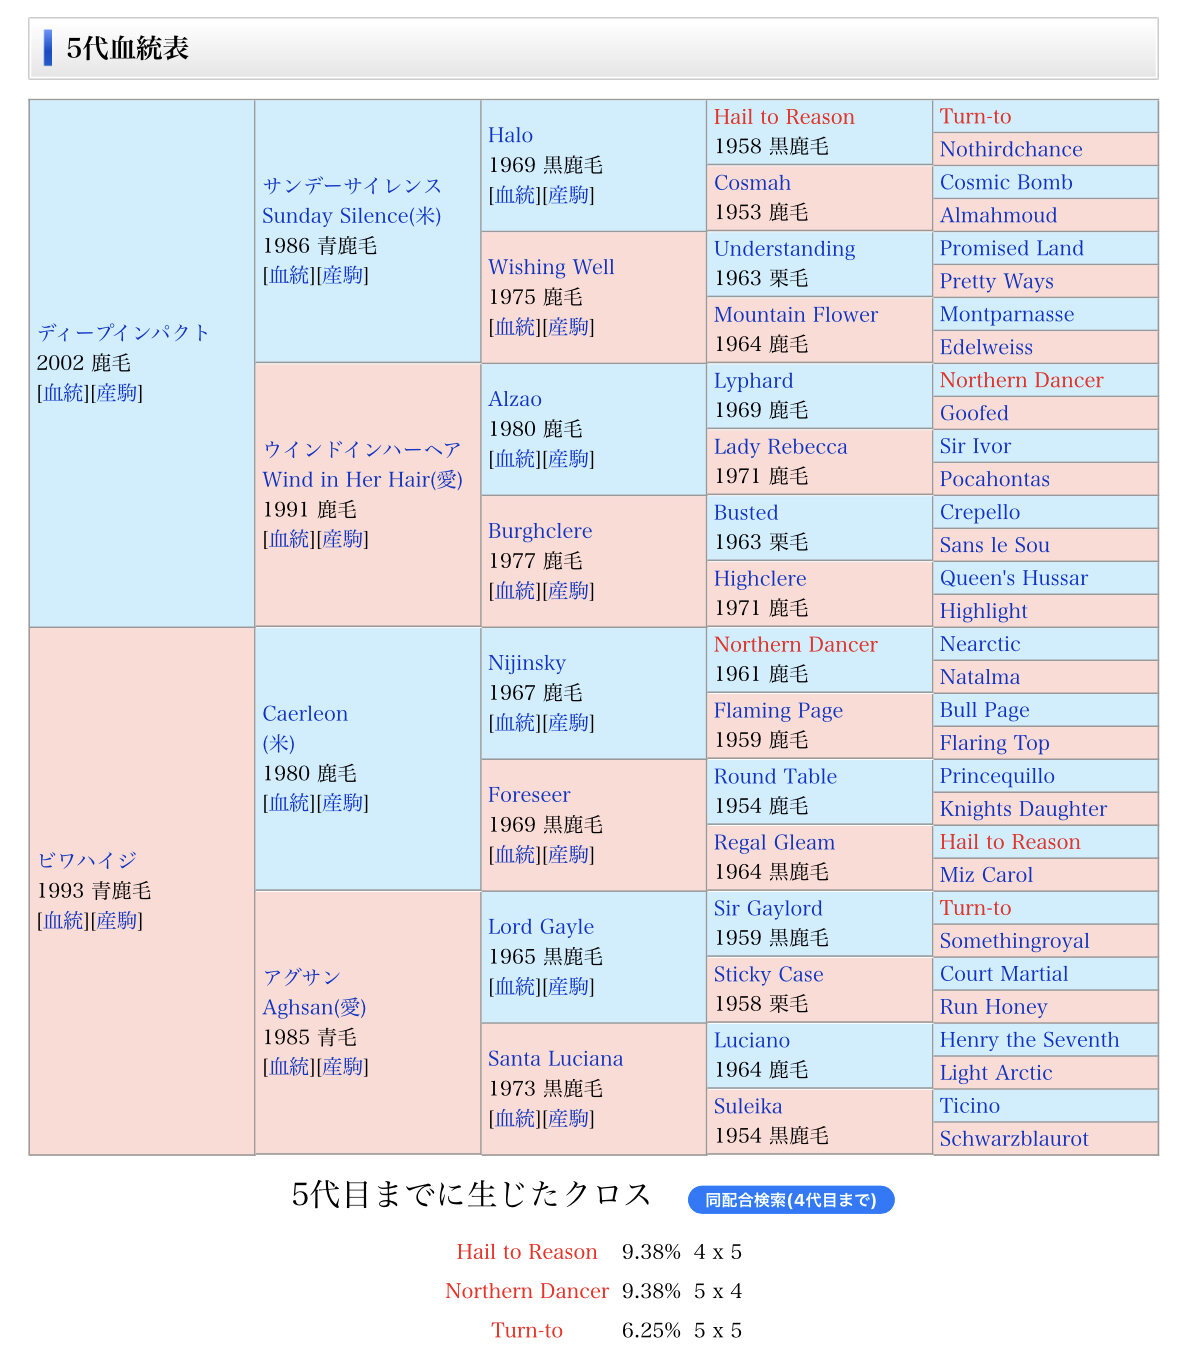
Task: Click 血統 link under Burghclere
Action: pos(515,592)
